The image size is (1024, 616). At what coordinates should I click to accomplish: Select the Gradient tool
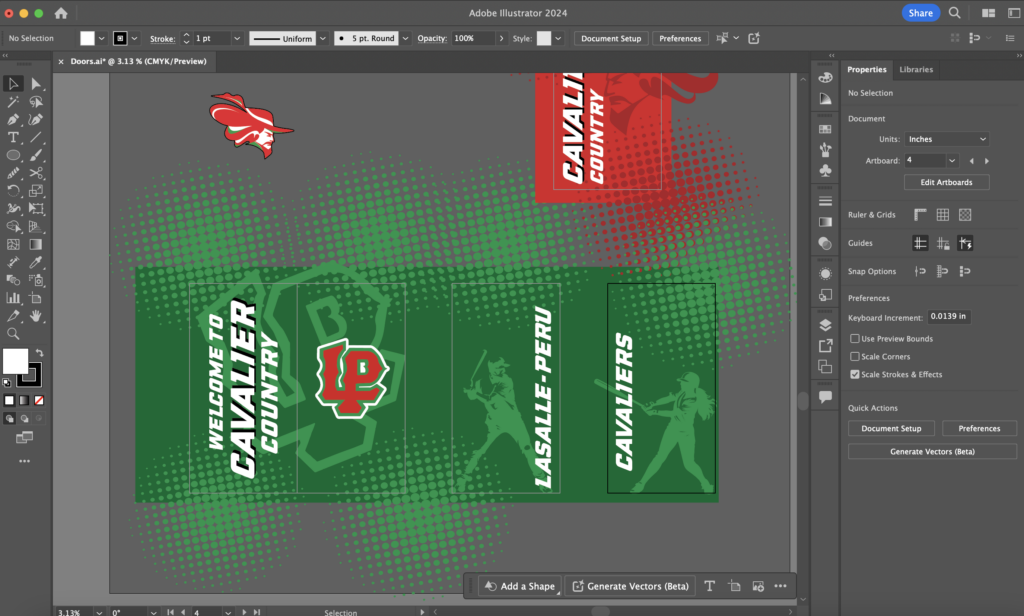(36, 244)
